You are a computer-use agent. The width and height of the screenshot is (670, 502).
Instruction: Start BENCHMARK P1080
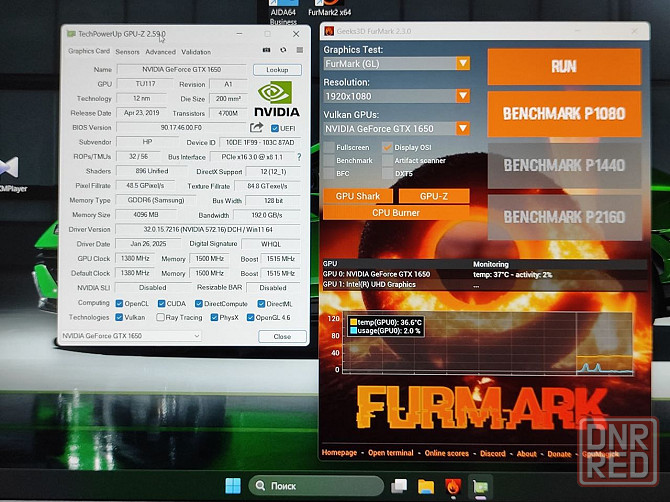(564, 114)
